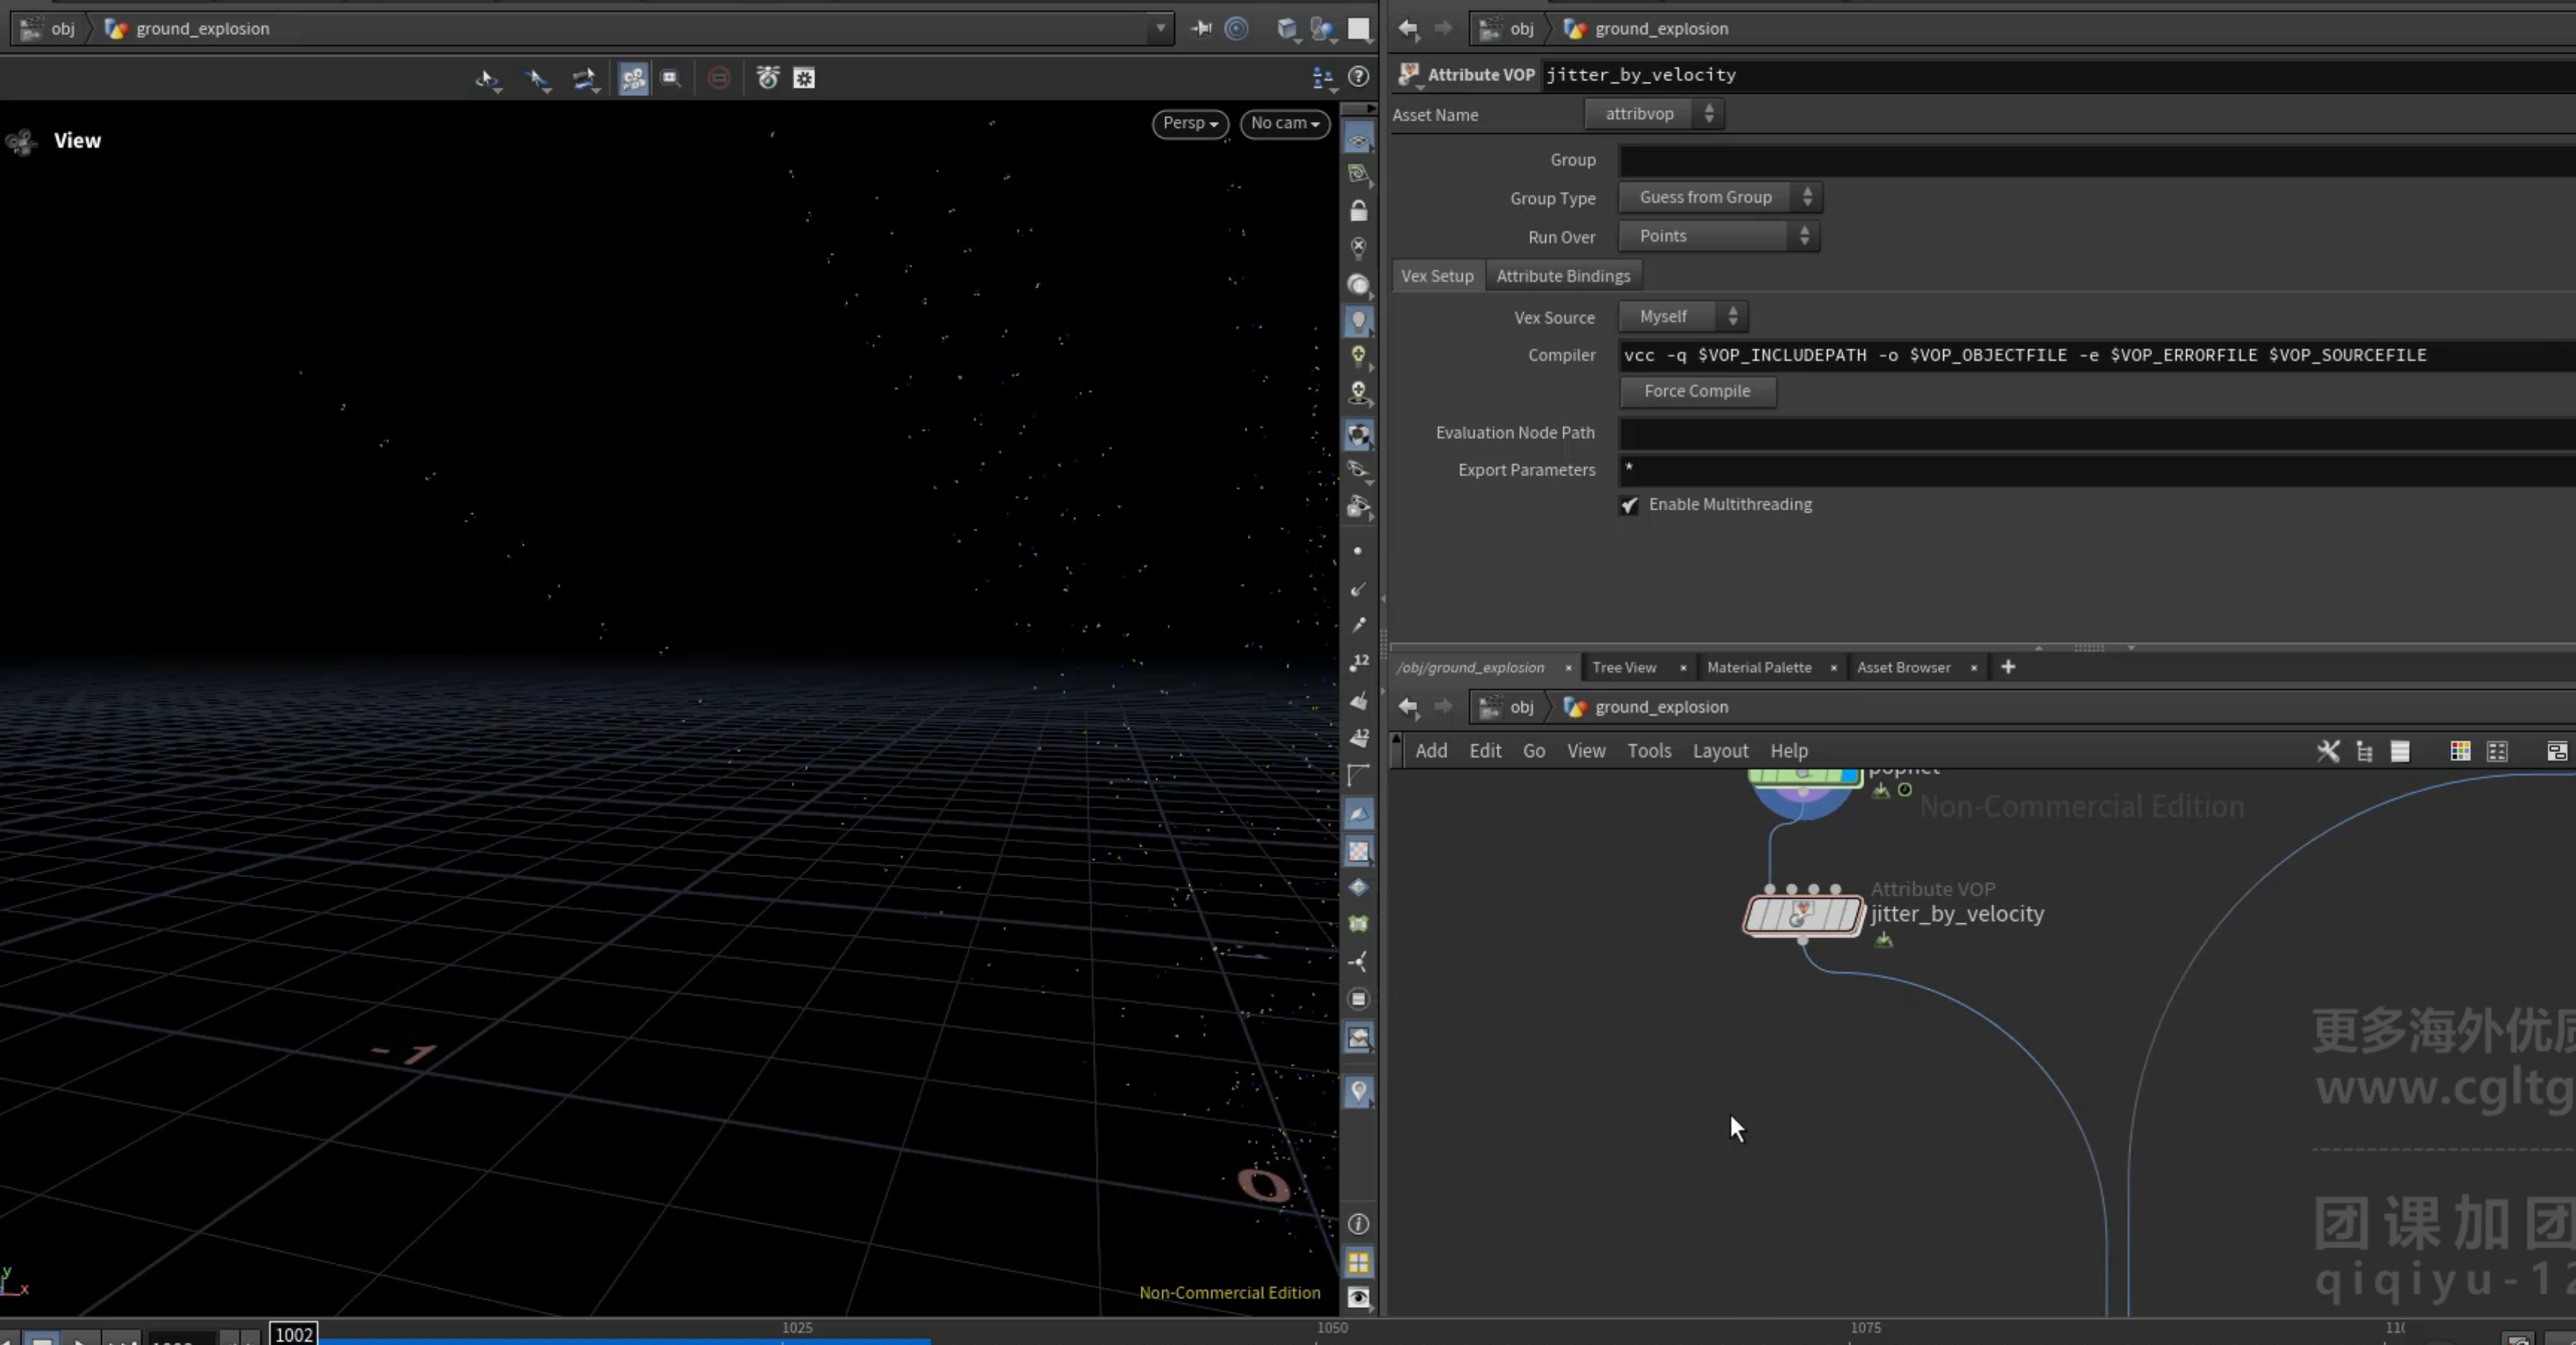This screenshot has width=2576, height=1345.
Task: Expand the Run Over Points dropdown
Action: click(1719, 236)
